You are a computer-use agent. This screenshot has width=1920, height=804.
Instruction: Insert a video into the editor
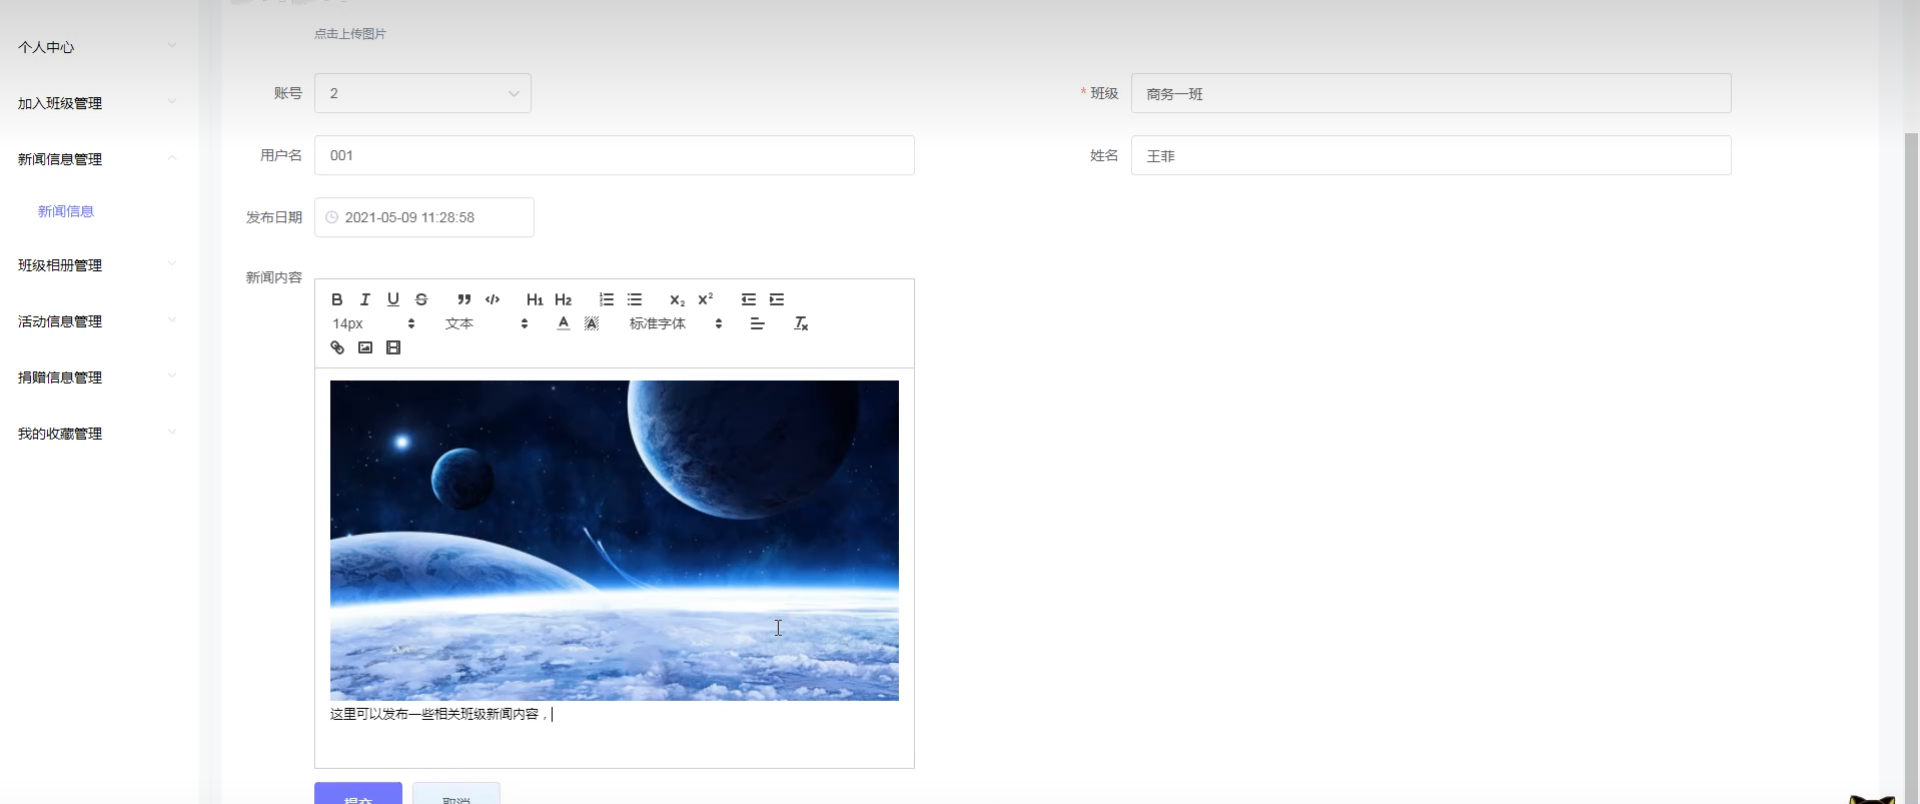393,347
